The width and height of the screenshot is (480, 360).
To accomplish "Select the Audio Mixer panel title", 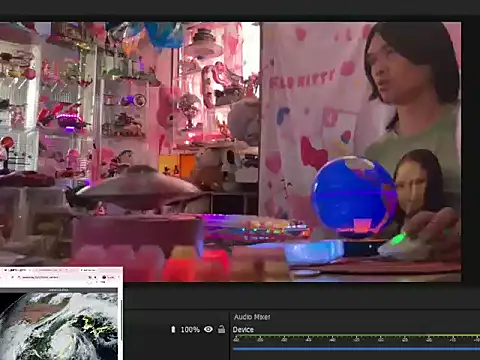I will (x=252, y=317).
